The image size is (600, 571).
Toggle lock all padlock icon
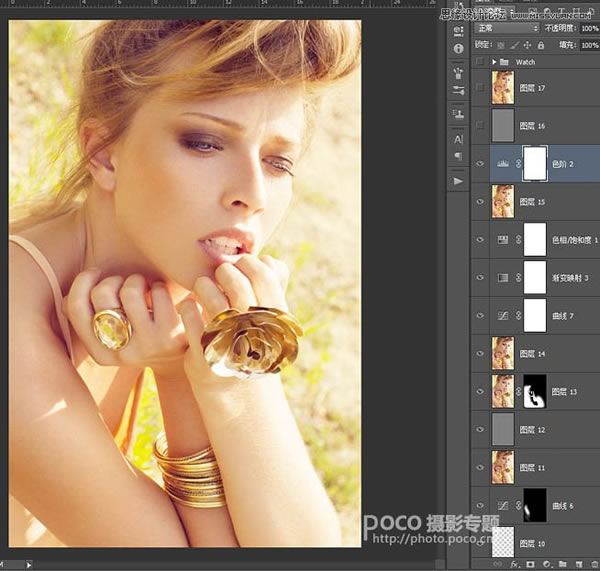click(x=541, y=46)
